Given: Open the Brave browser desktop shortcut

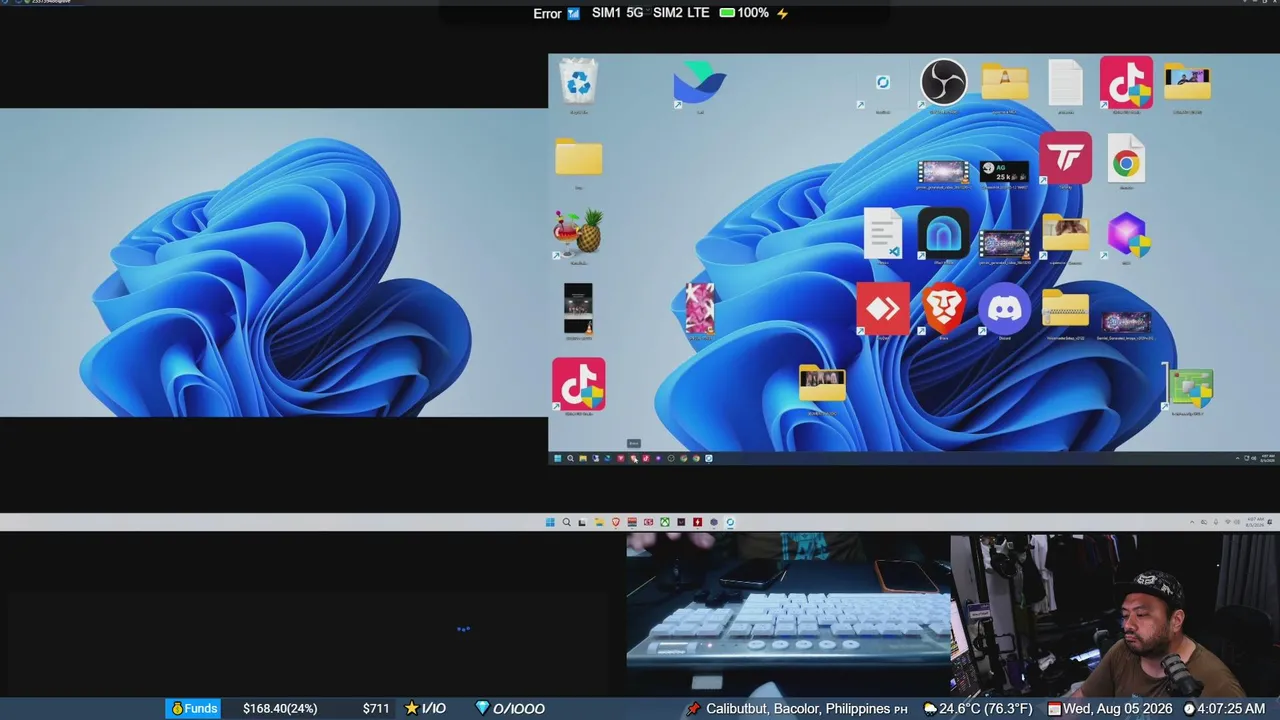Looking at the screenshot, I should (943, 308).
